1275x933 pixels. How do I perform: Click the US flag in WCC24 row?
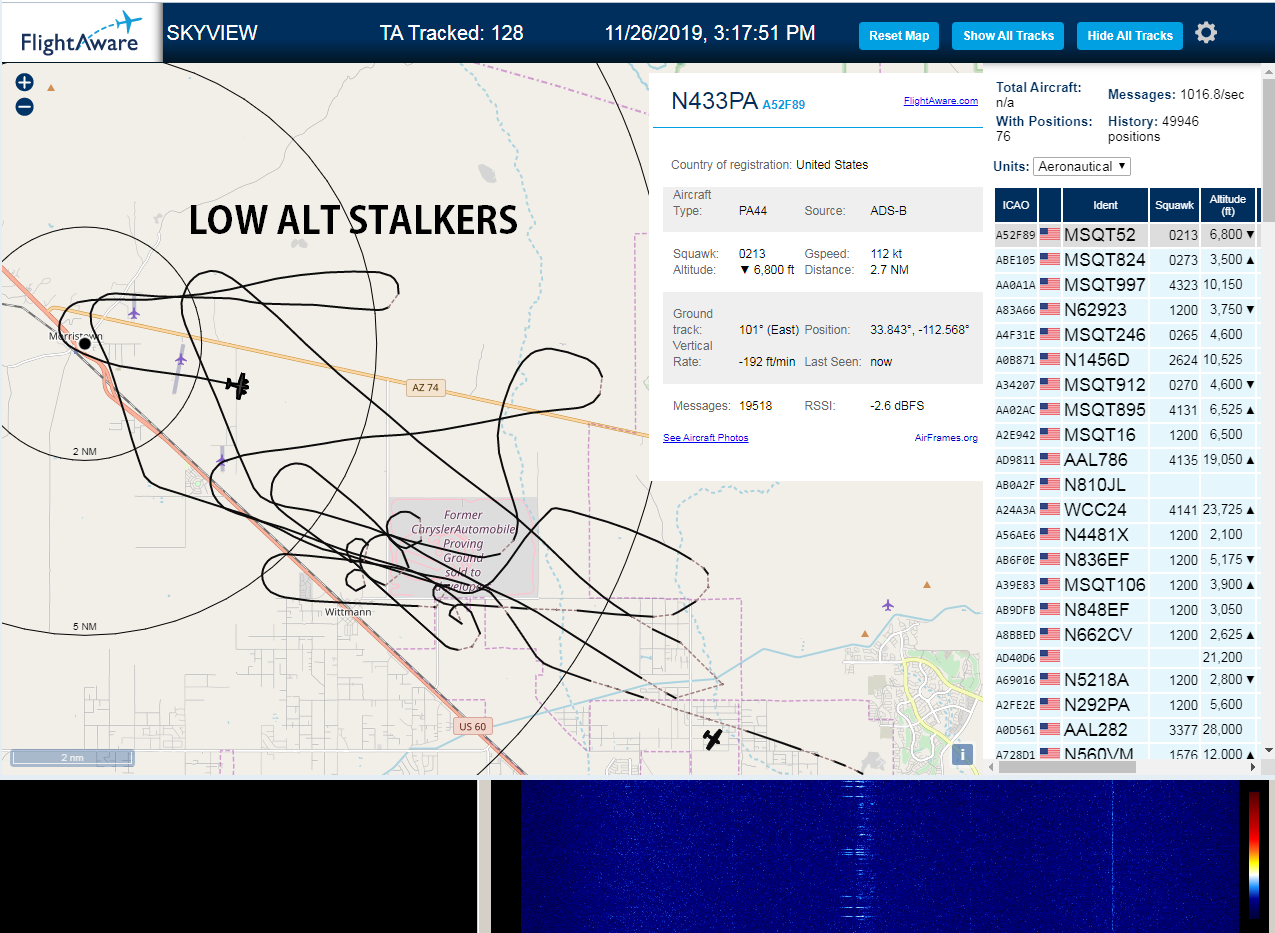(1049, 510)
